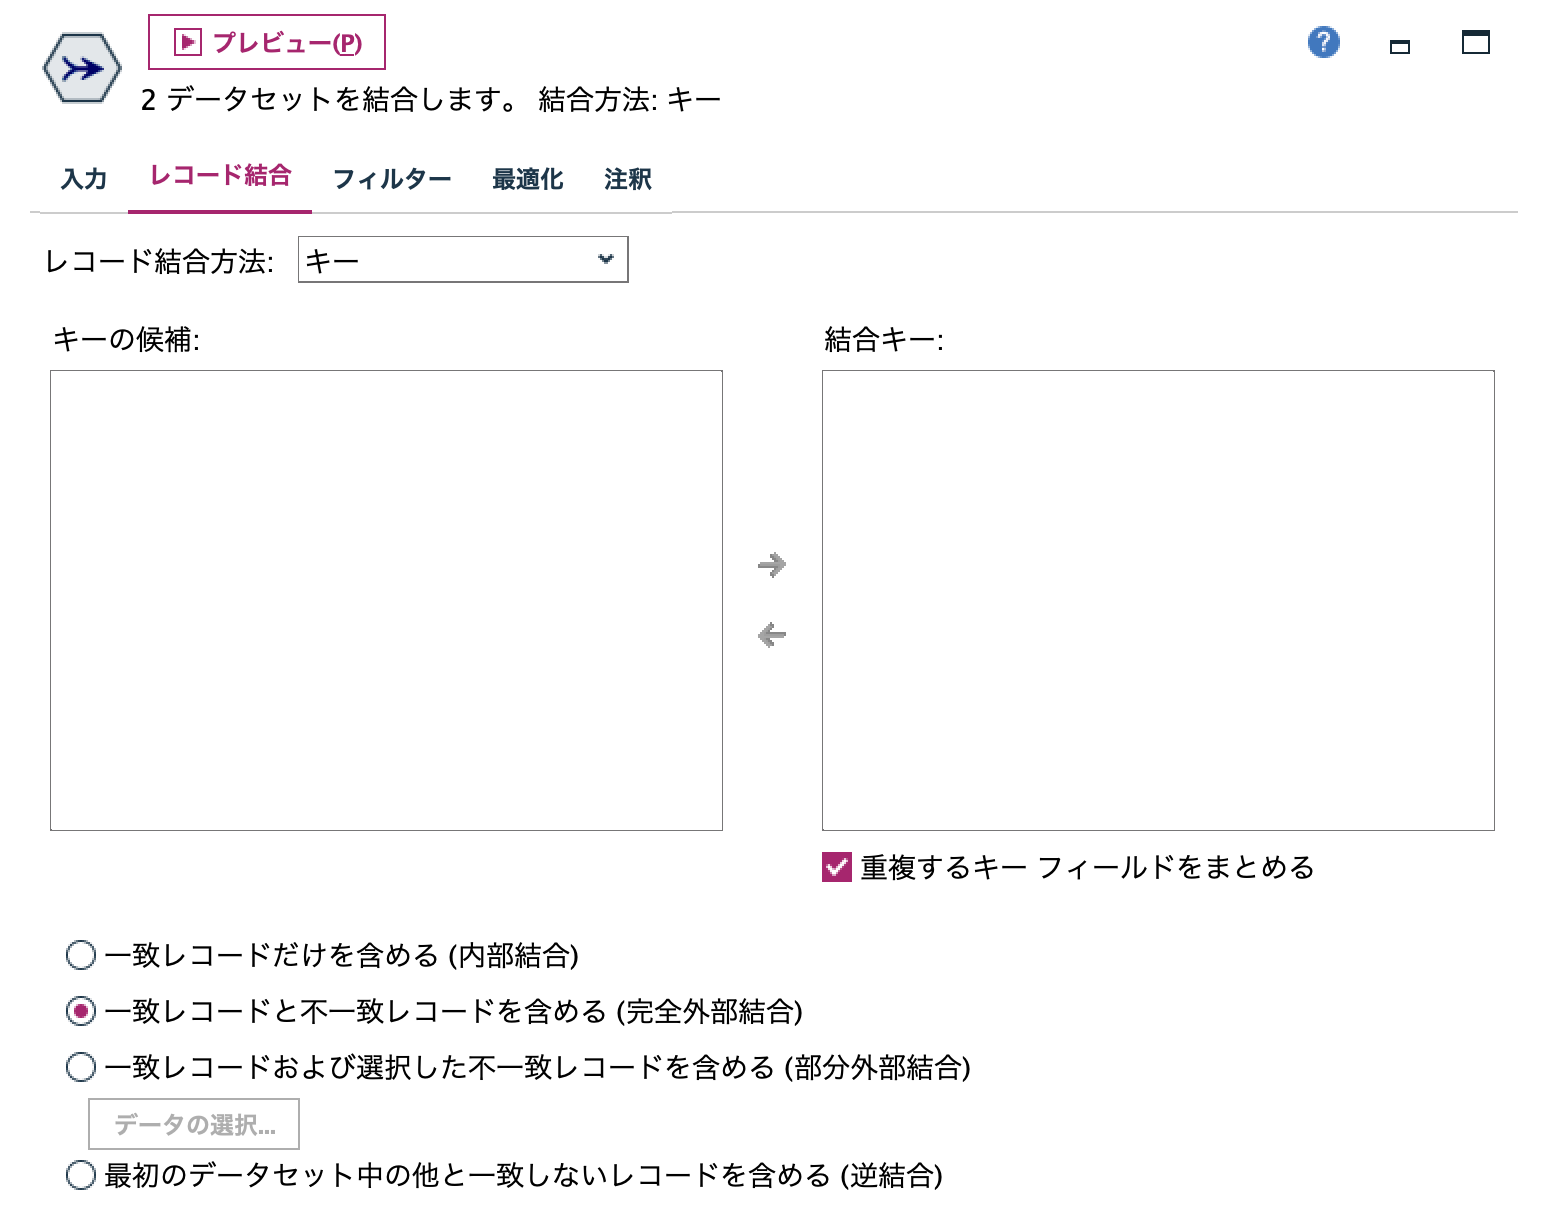
Task: Select the 部分外部結合 radio option
Action: click(x=79, y=1067)
